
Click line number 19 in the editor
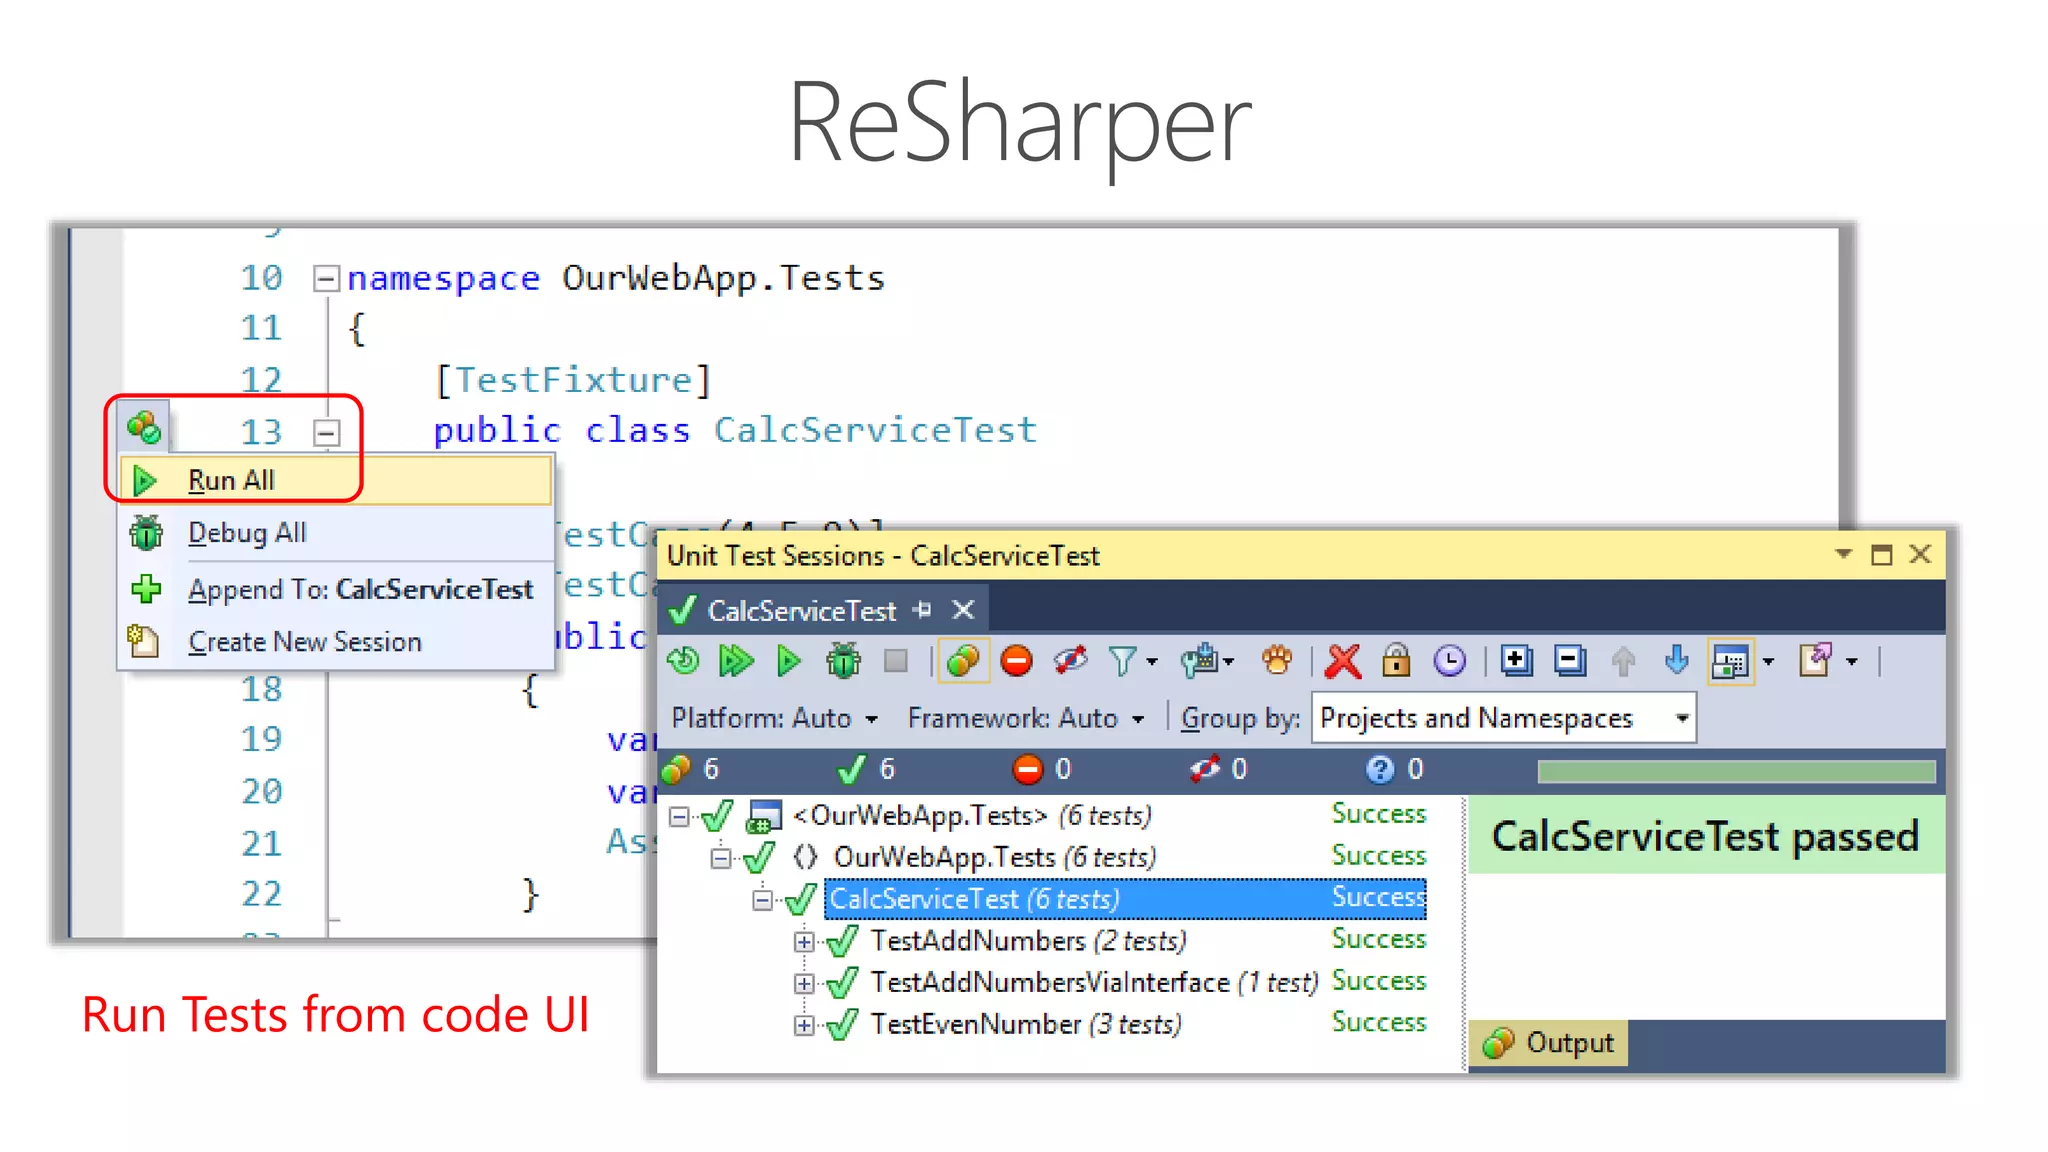tap(262, 739)
